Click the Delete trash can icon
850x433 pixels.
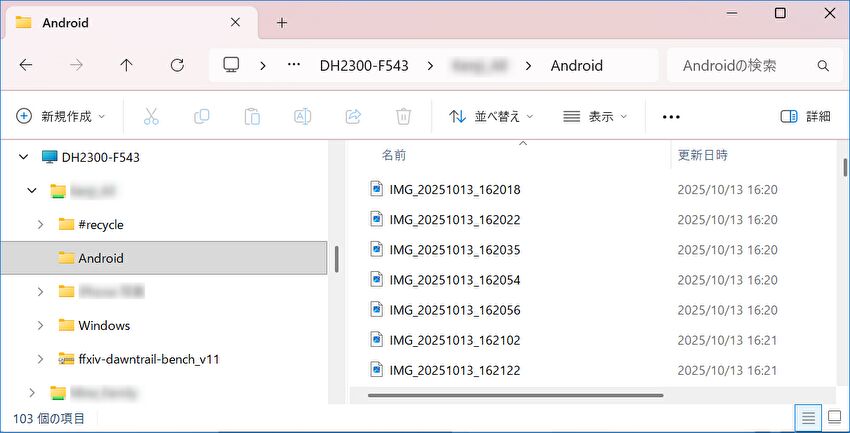click(403, 116)
